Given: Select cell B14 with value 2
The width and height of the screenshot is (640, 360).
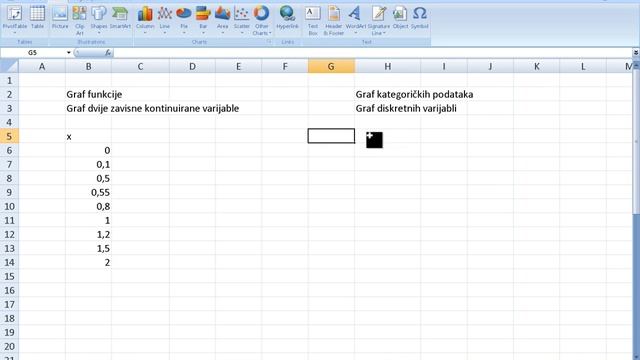Looking at the screenshot, I should click(x=88, y=262).
